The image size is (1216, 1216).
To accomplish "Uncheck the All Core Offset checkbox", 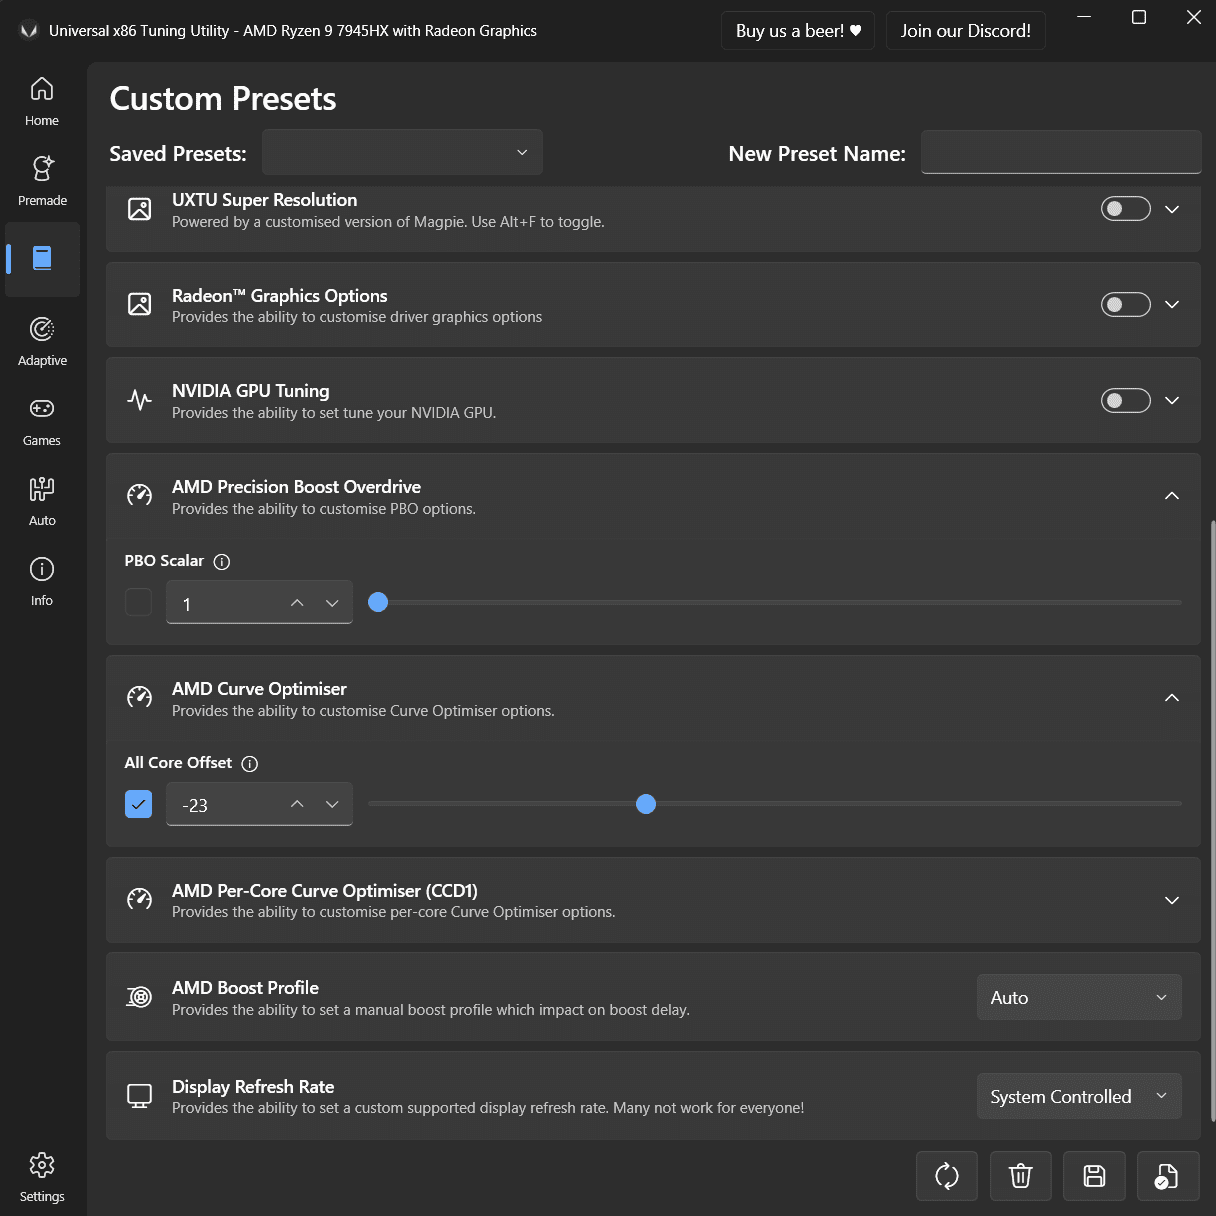I will pyautogui.click(x=138, y=804).
